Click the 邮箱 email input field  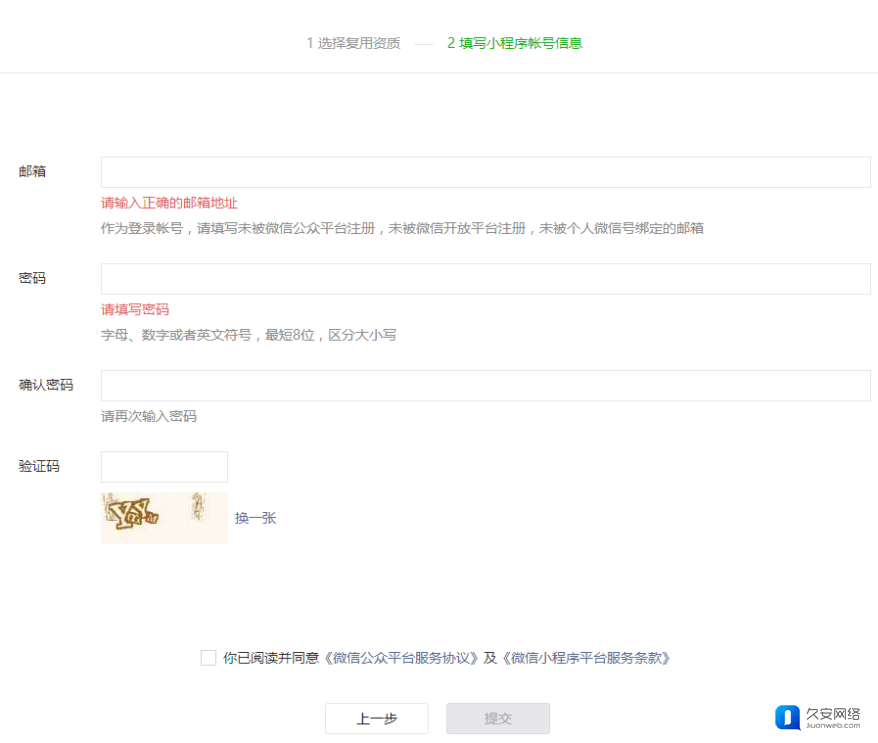485,172
